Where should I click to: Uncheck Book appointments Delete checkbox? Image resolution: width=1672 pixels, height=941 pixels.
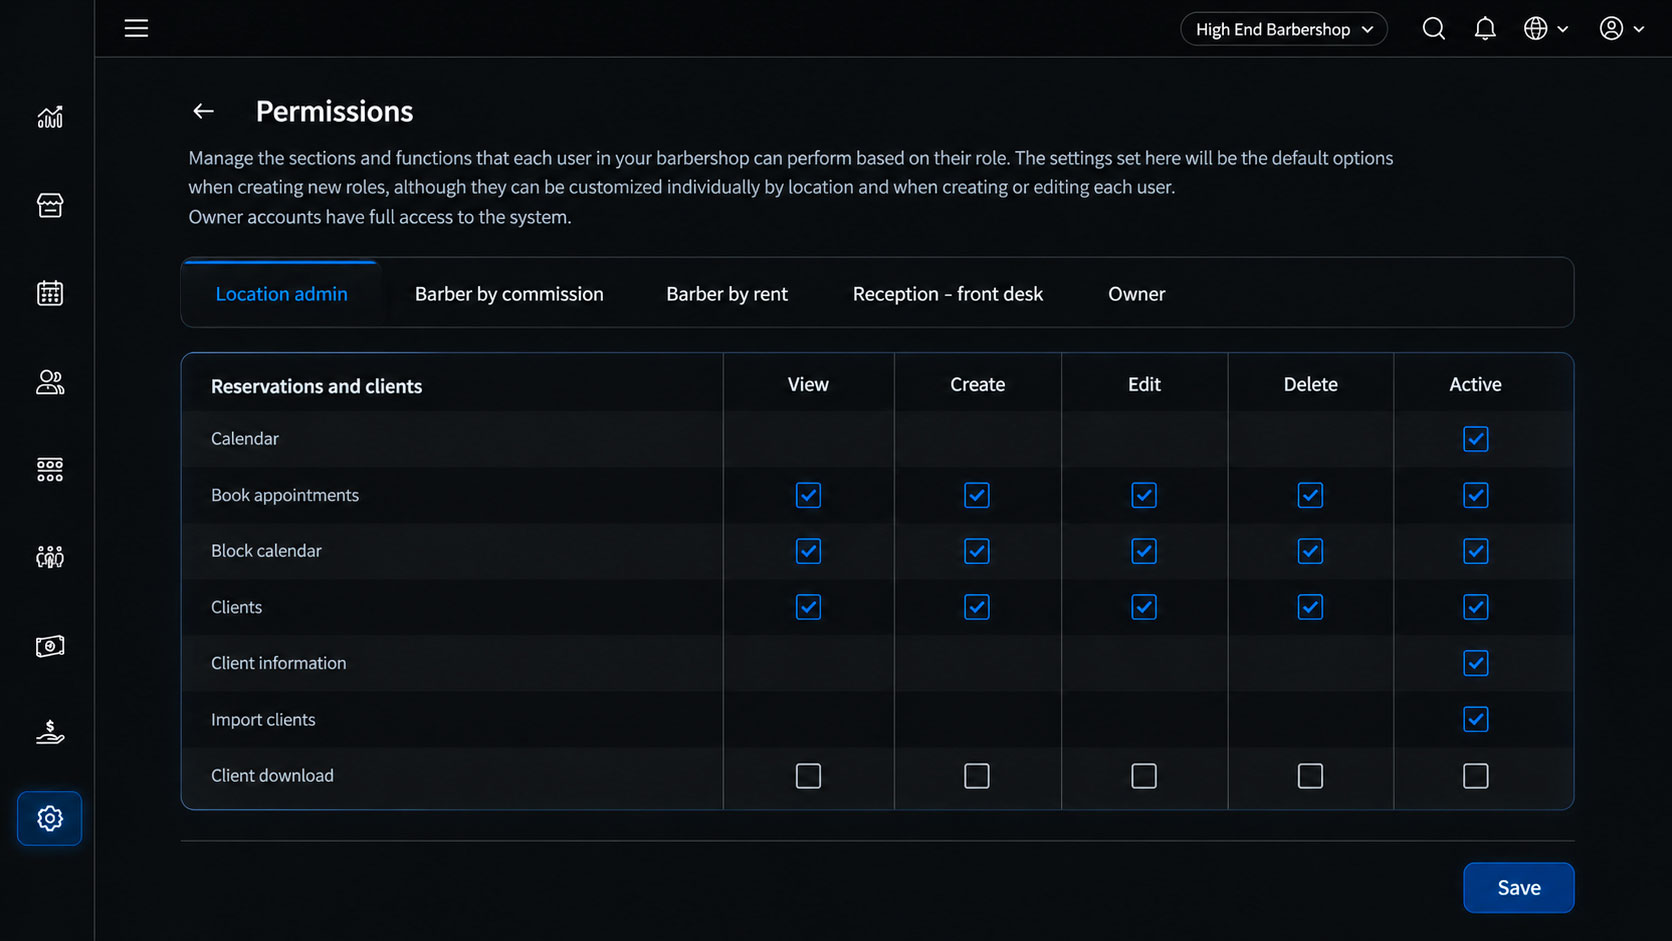click(x=1310, y=495)
